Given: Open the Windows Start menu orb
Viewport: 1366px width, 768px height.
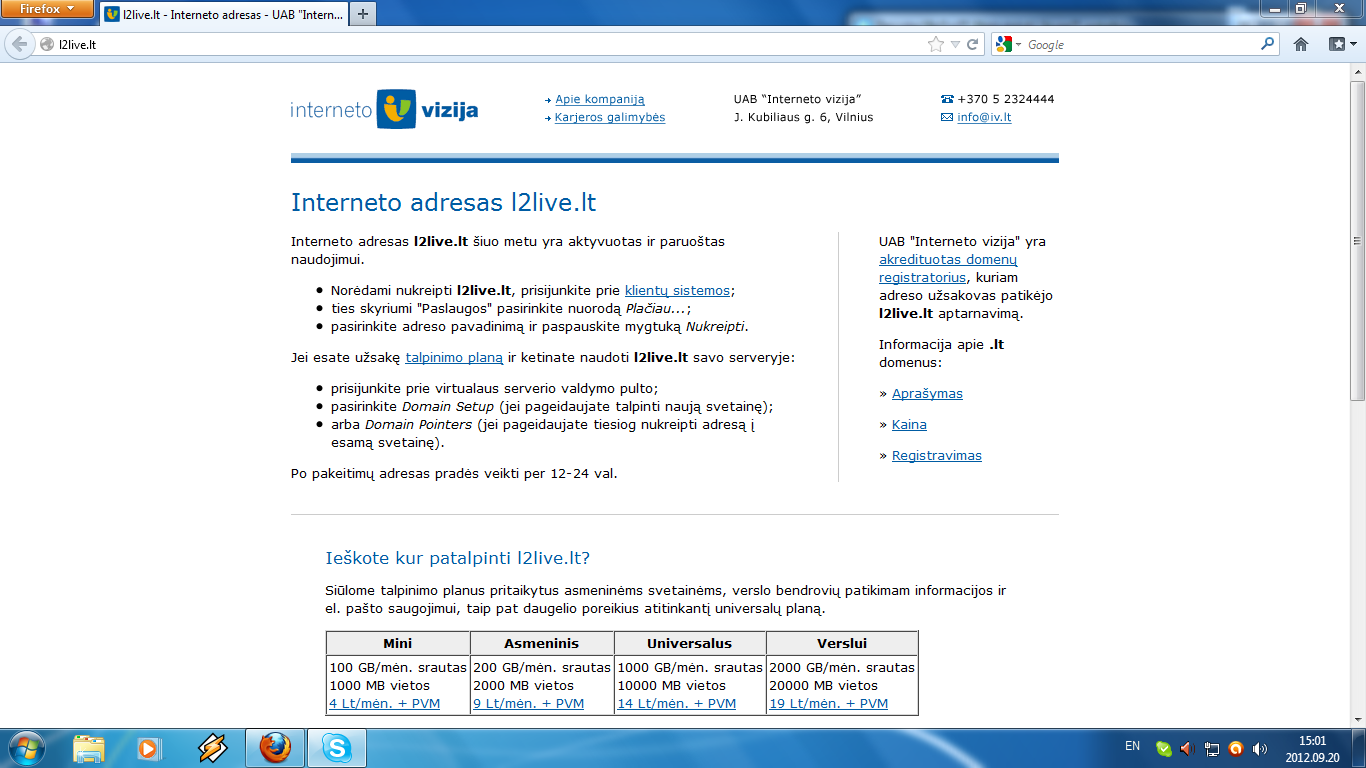Looking at the screenshot, I should tap(25, 748).
